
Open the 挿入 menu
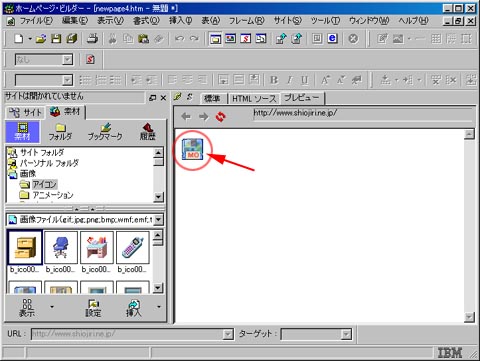click(180, 21)
